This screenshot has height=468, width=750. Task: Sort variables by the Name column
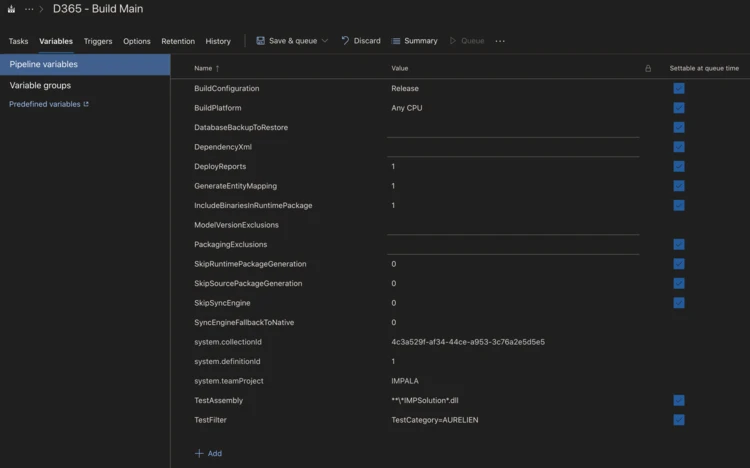(203, 68)
